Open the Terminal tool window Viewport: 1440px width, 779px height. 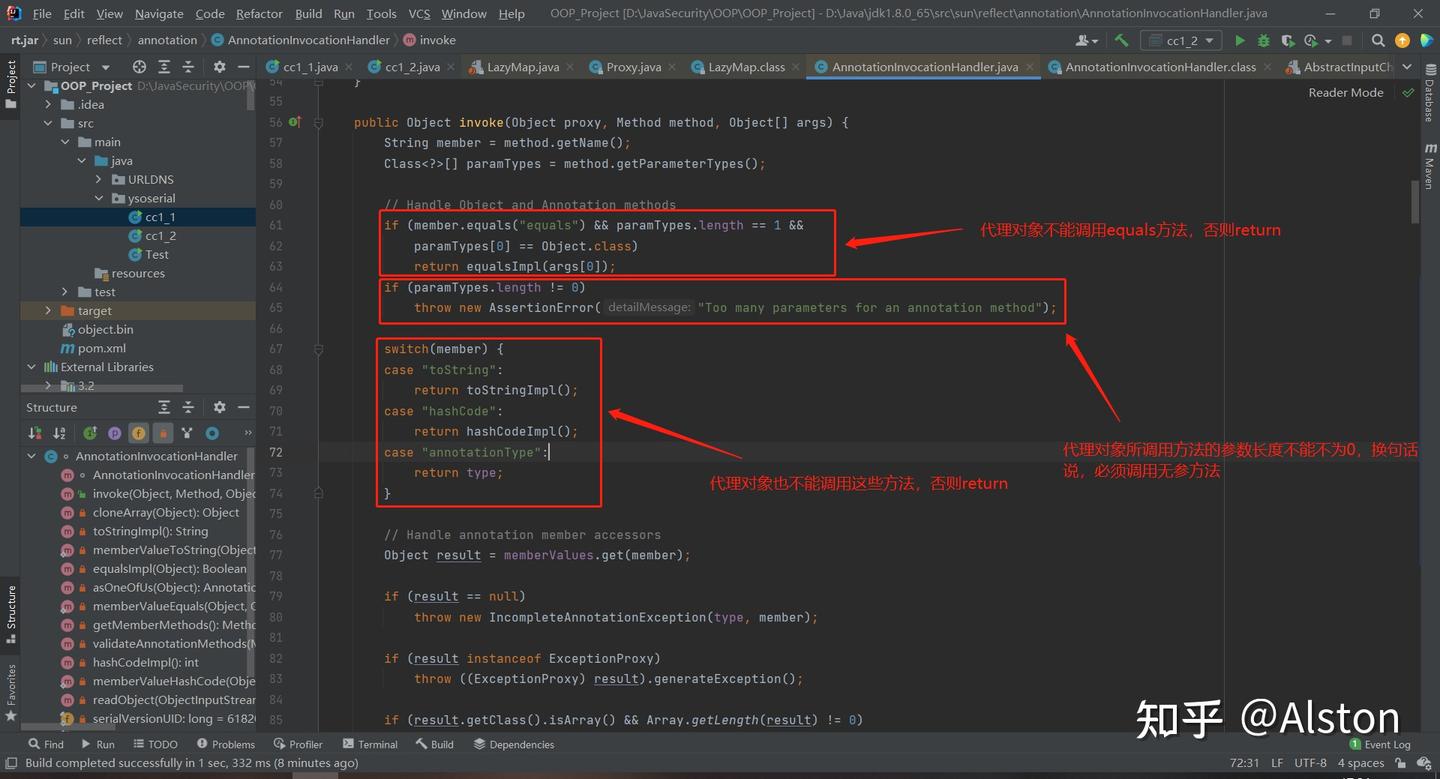(x=370, y=744)
